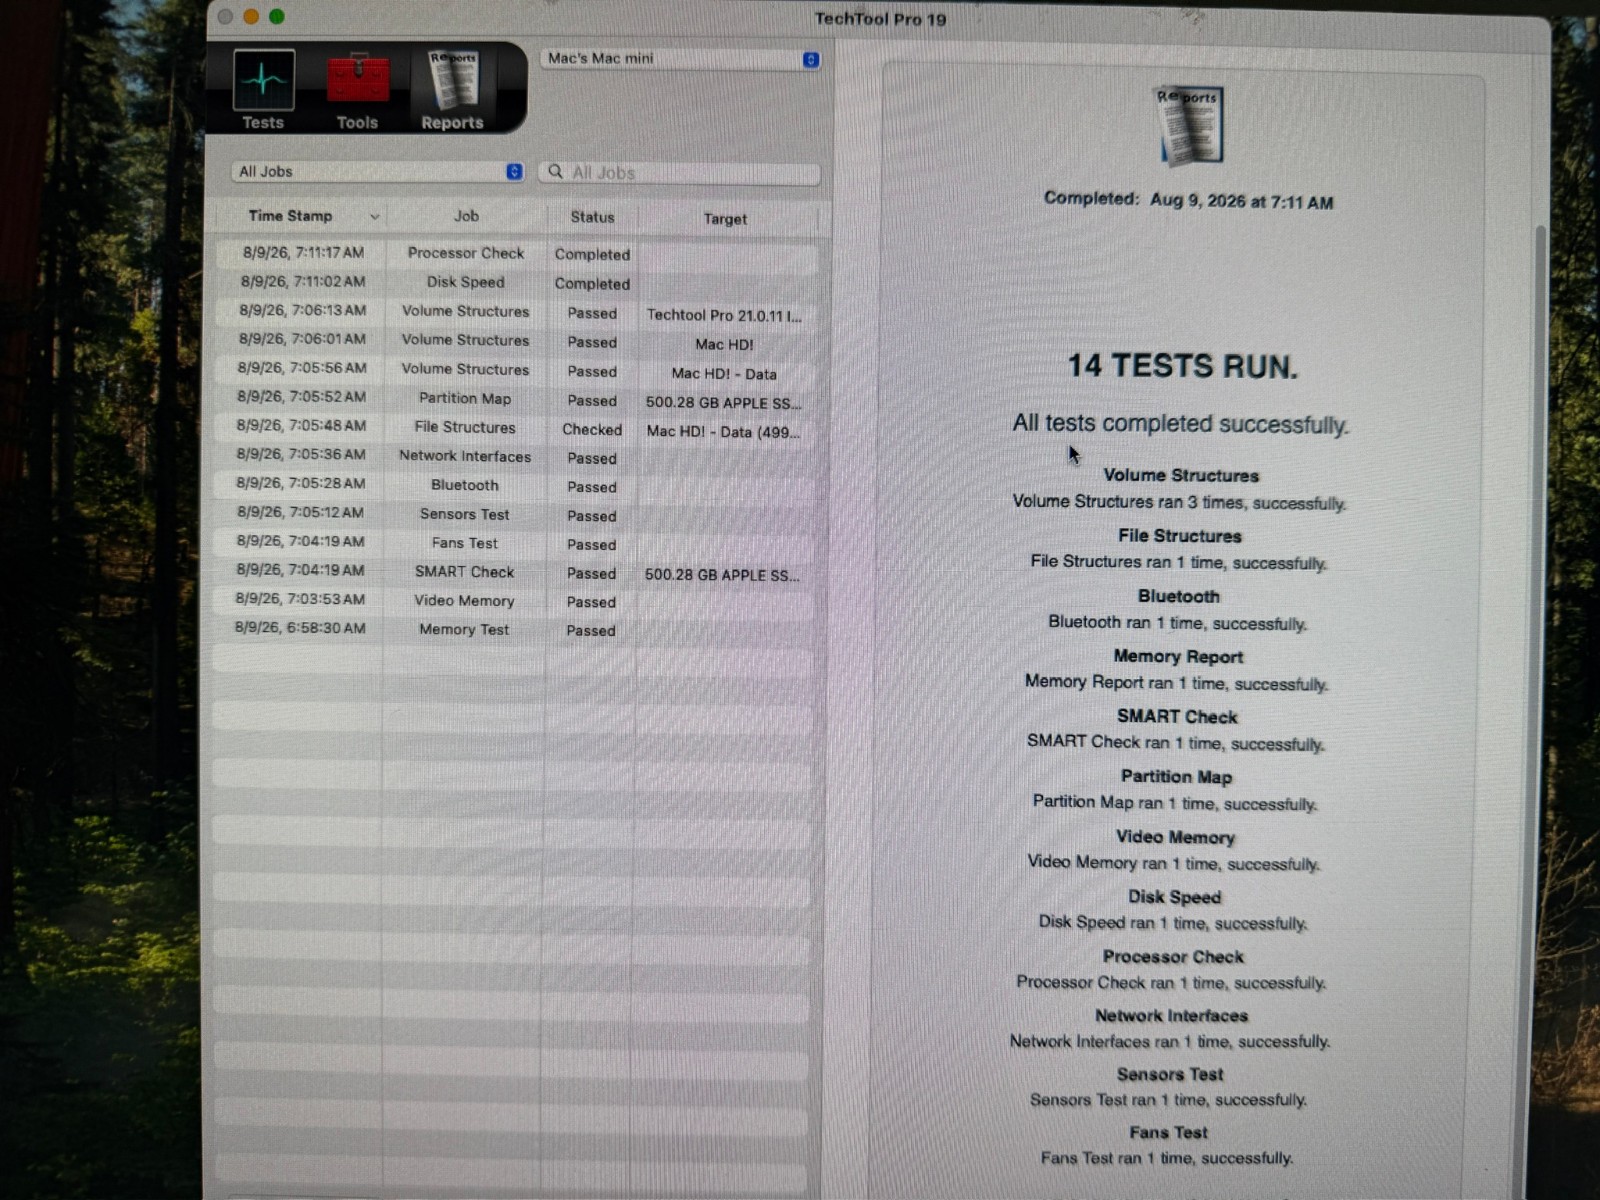Screen dimensions: 1600x1200
Task: Click the green zoom window button
Action: tap(277, 17)
